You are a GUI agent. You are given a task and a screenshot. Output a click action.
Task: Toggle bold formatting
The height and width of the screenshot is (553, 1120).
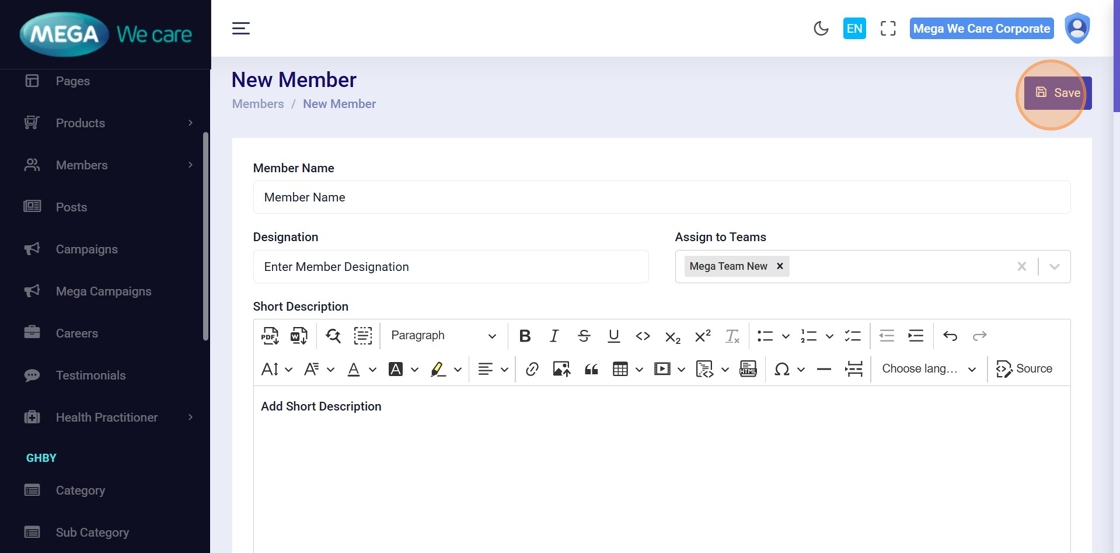524,336
